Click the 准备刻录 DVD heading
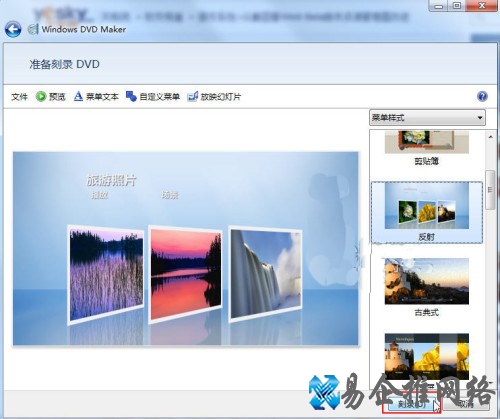Viewport: 500px width, 419px height. pyautogui.click(x=64, y=64)
